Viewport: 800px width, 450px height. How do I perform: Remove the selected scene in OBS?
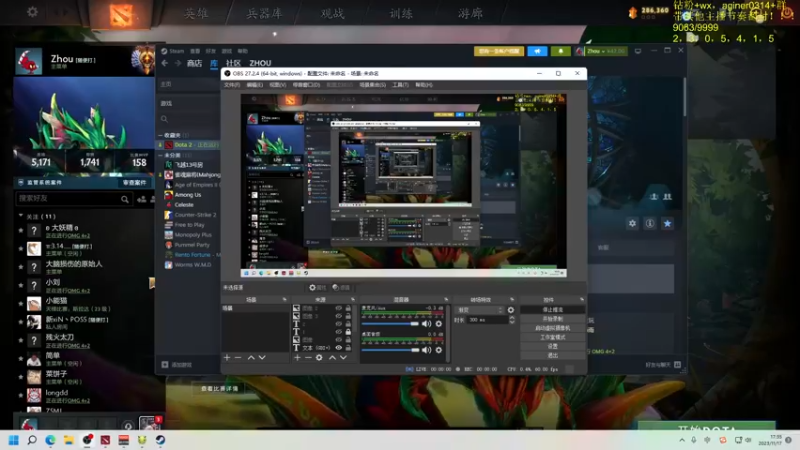238,358
